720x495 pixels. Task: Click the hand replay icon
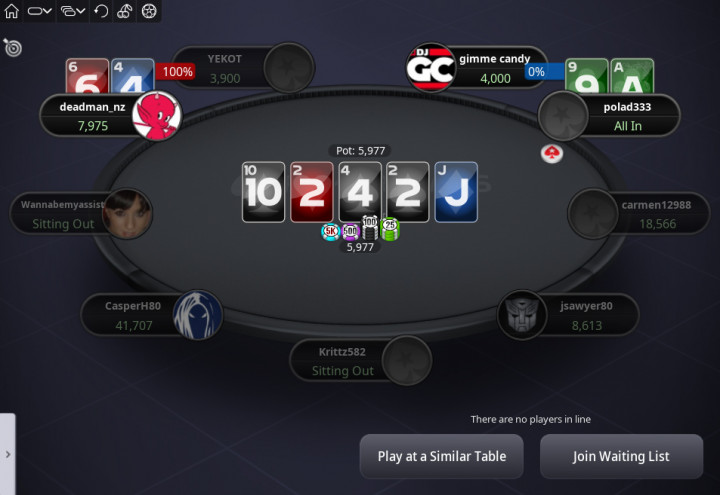point(101,11)
